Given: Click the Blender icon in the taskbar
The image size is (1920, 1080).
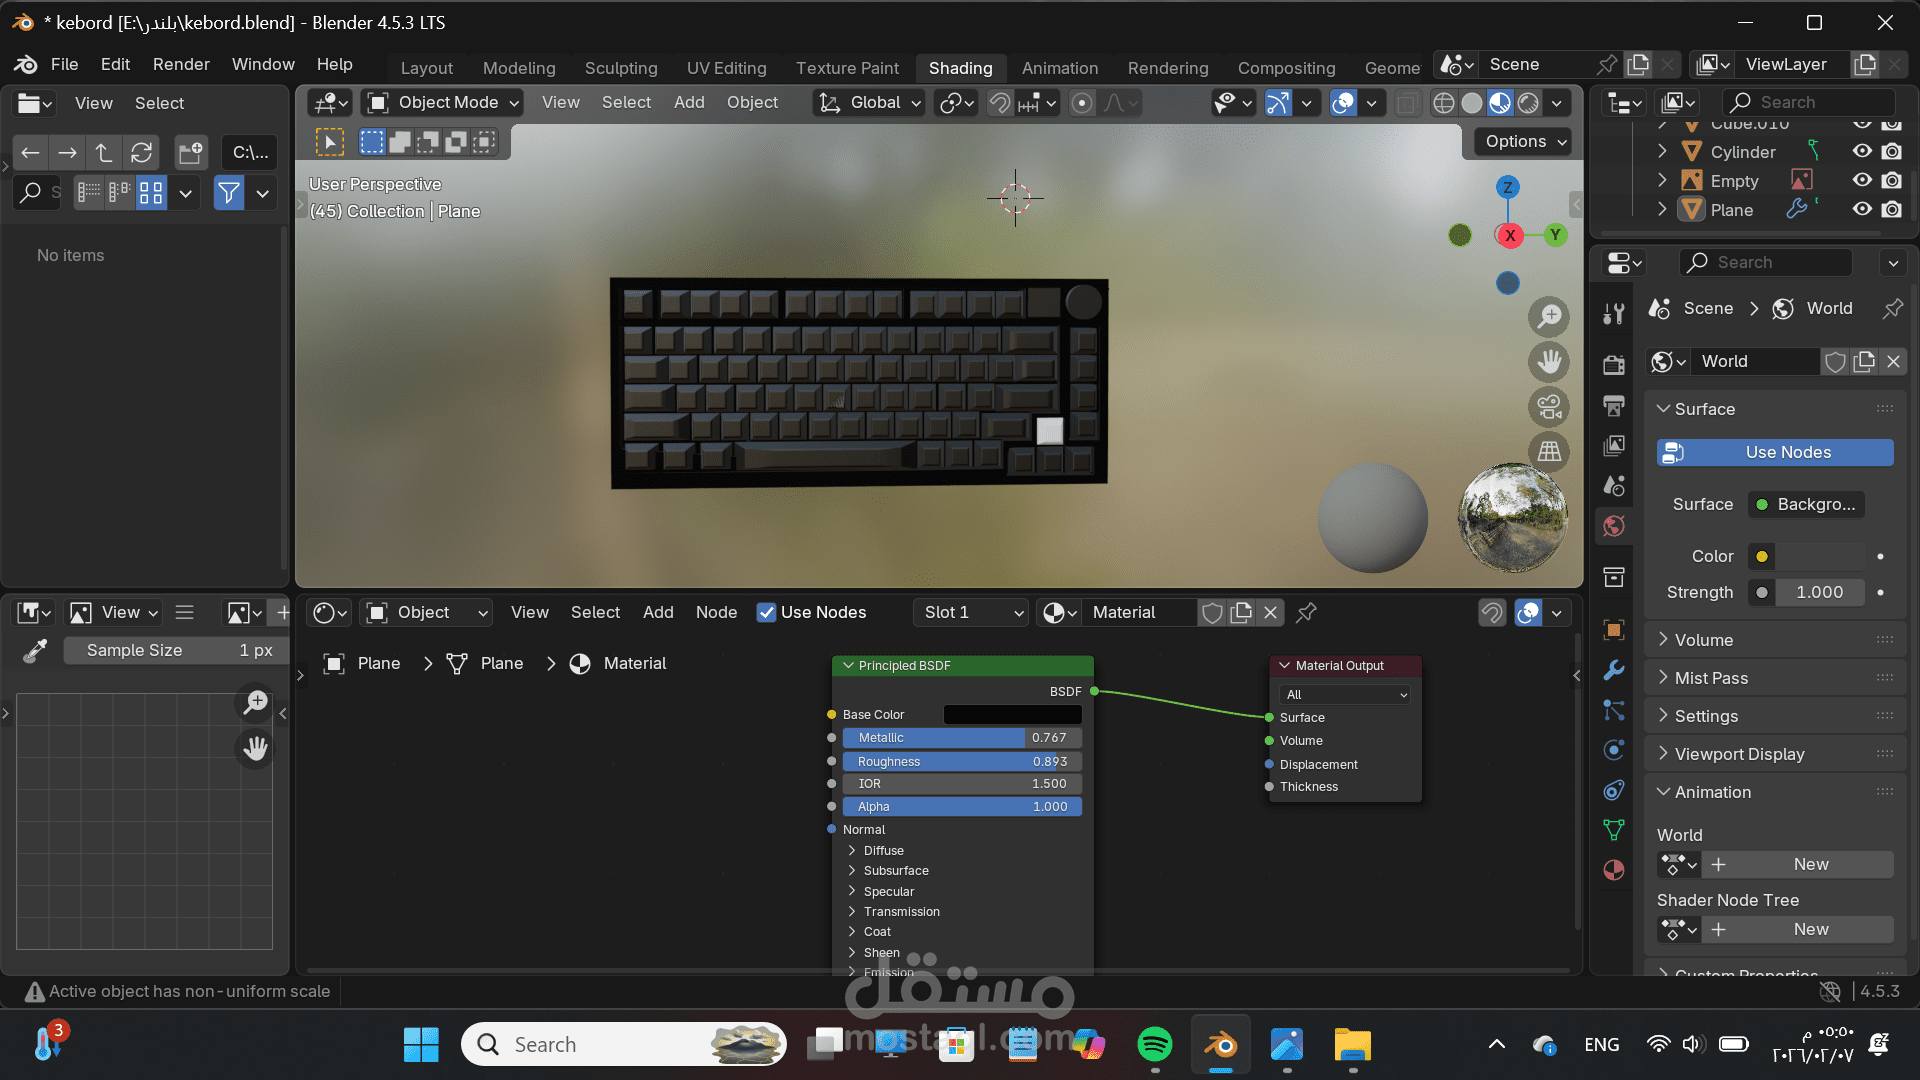Looking at the screenshot, I should (1220, 1045).
